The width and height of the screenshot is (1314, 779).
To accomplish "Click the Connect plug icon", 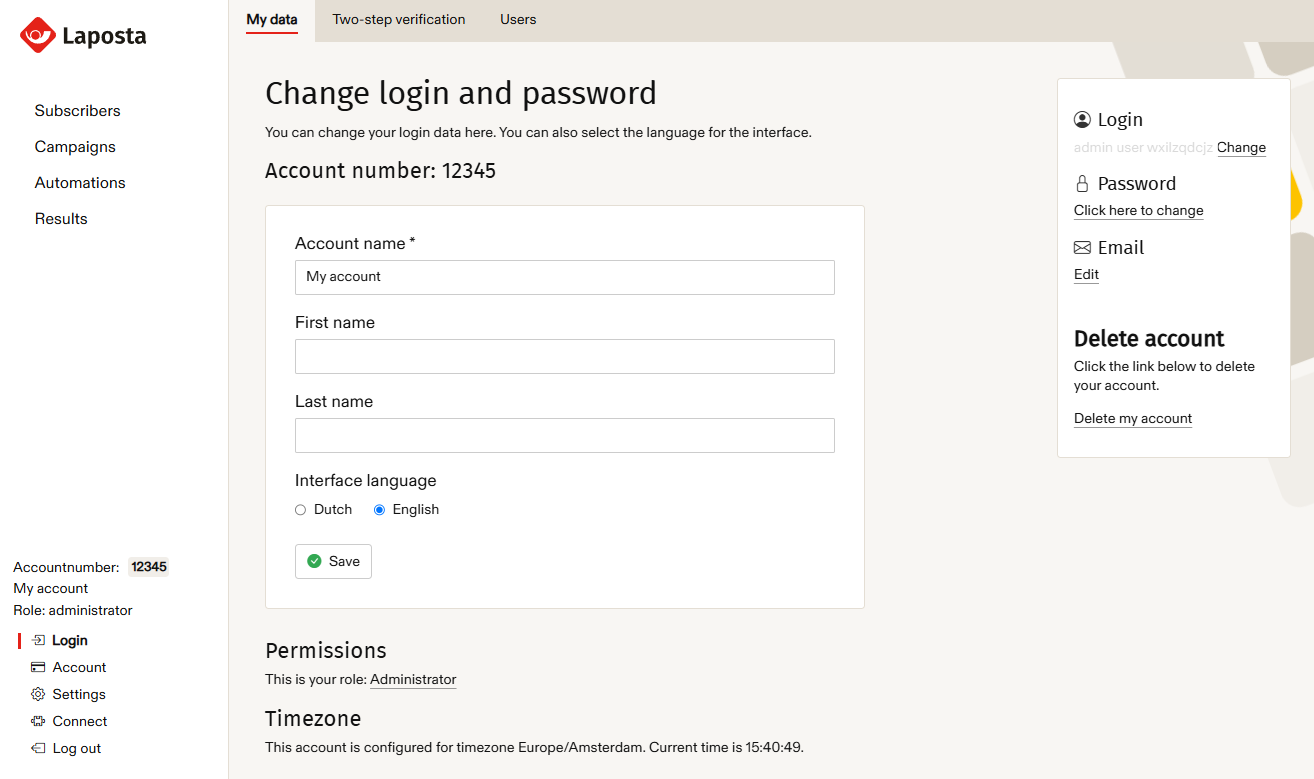I will [x=38, y=721].
